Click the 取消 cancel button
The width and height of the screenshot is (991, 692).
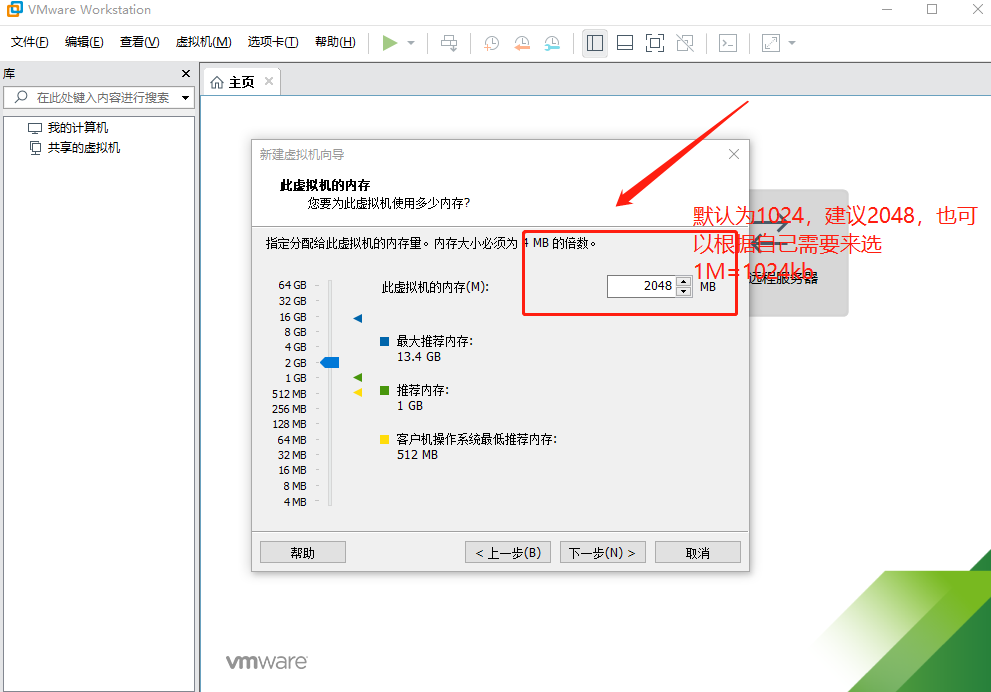click(698, 552)
